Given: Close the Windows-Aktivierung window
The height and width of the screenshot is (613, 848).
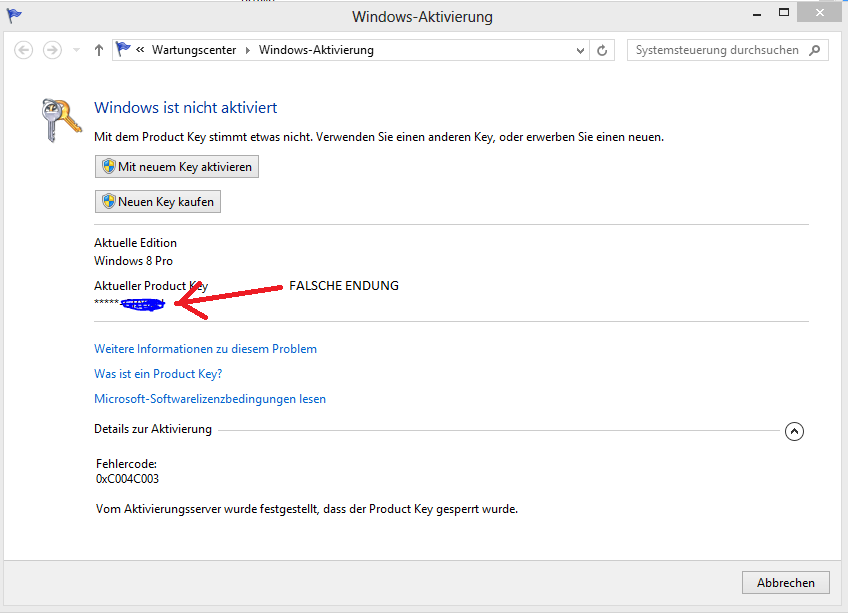Looking at the screenshot, I should click(819, 13).
